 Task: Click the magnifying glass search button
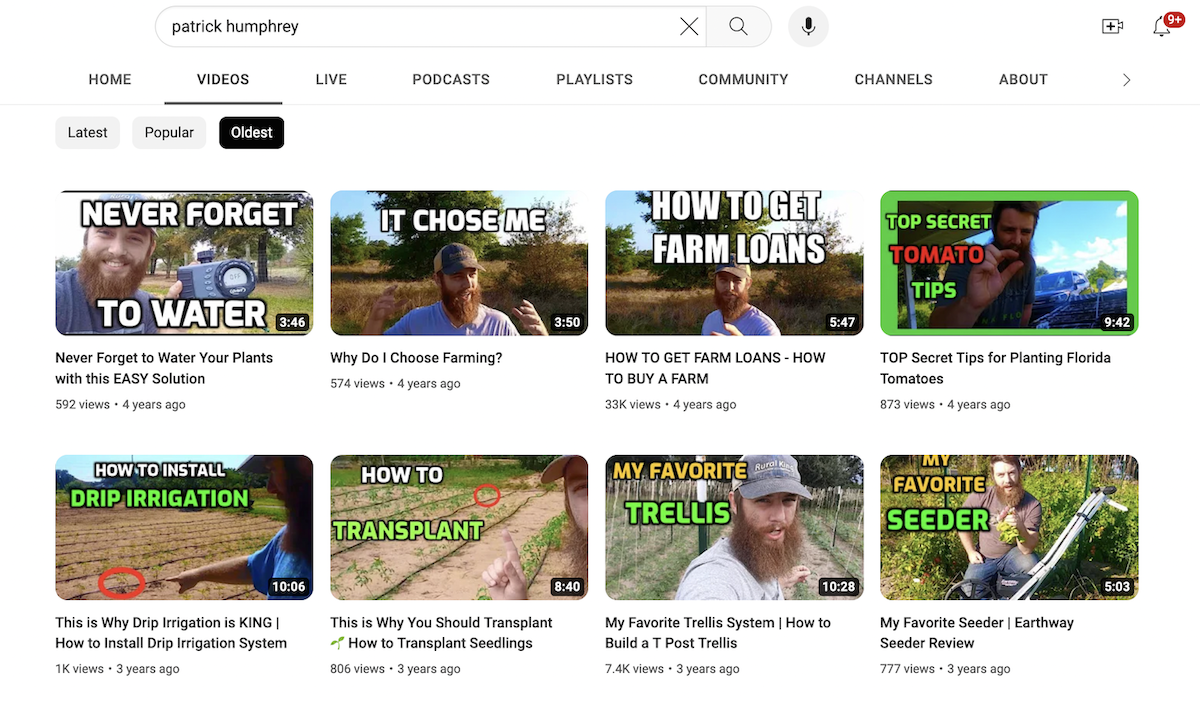point(738,27)
